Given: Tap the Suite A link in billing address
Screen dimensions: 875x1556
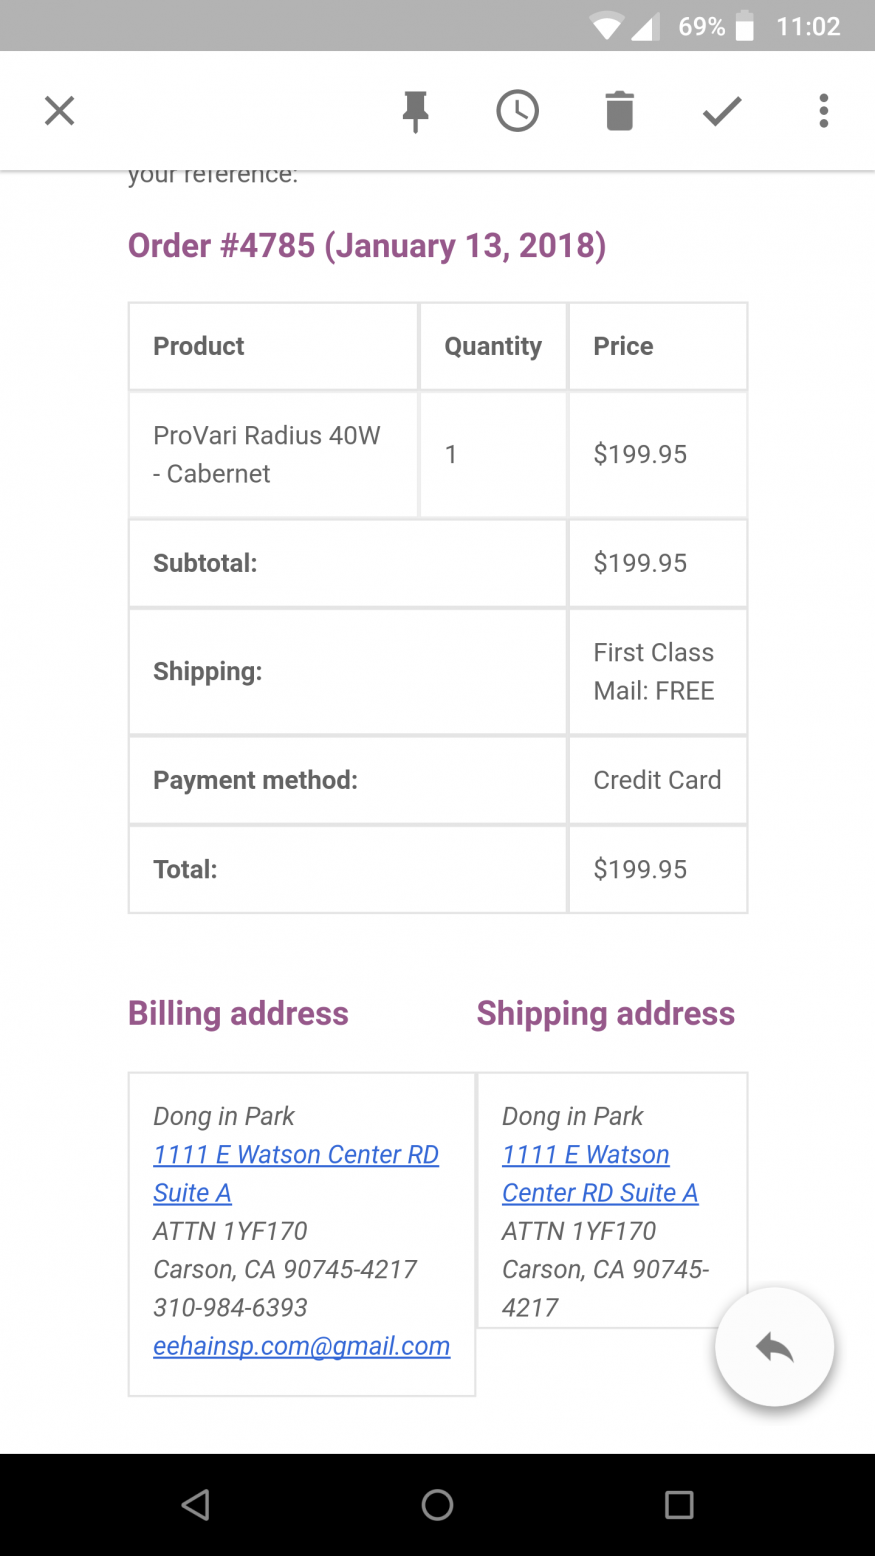Looking at the screenshot, I should click(192, 1193).
